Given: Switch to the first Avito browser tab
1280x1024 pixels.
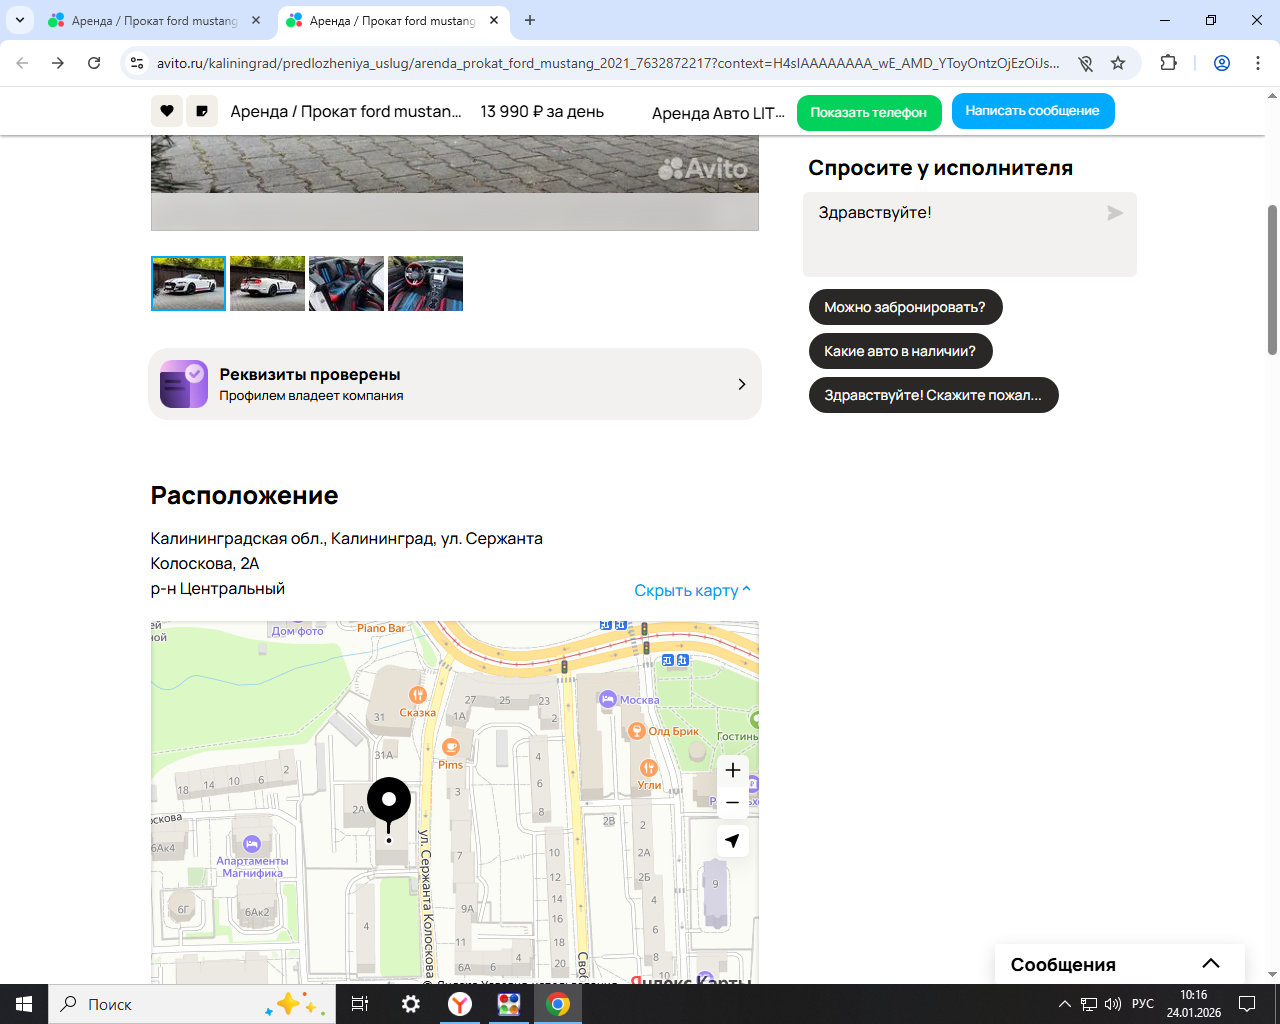Looking at the screenshot, I should pos(154,20).
